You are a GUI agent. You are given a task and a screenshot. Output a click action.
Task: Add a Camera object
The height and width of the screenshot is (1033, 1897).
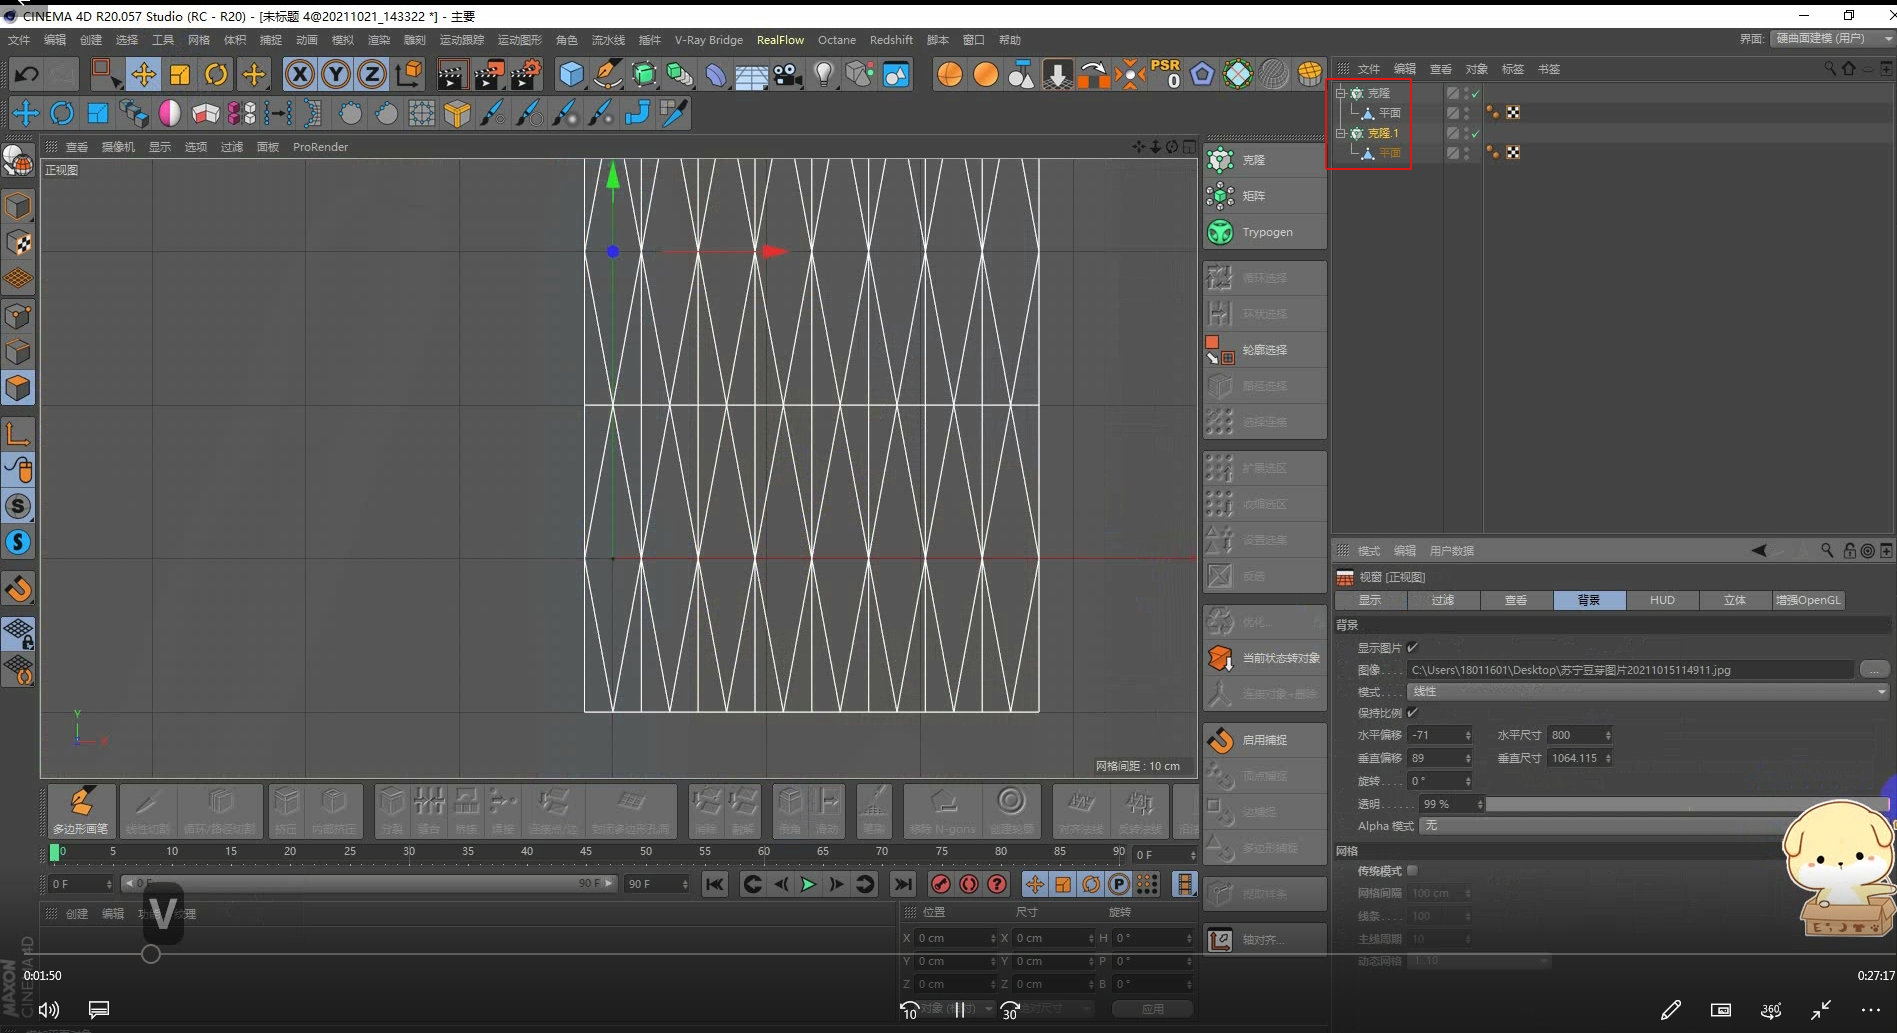click(788, 74)
